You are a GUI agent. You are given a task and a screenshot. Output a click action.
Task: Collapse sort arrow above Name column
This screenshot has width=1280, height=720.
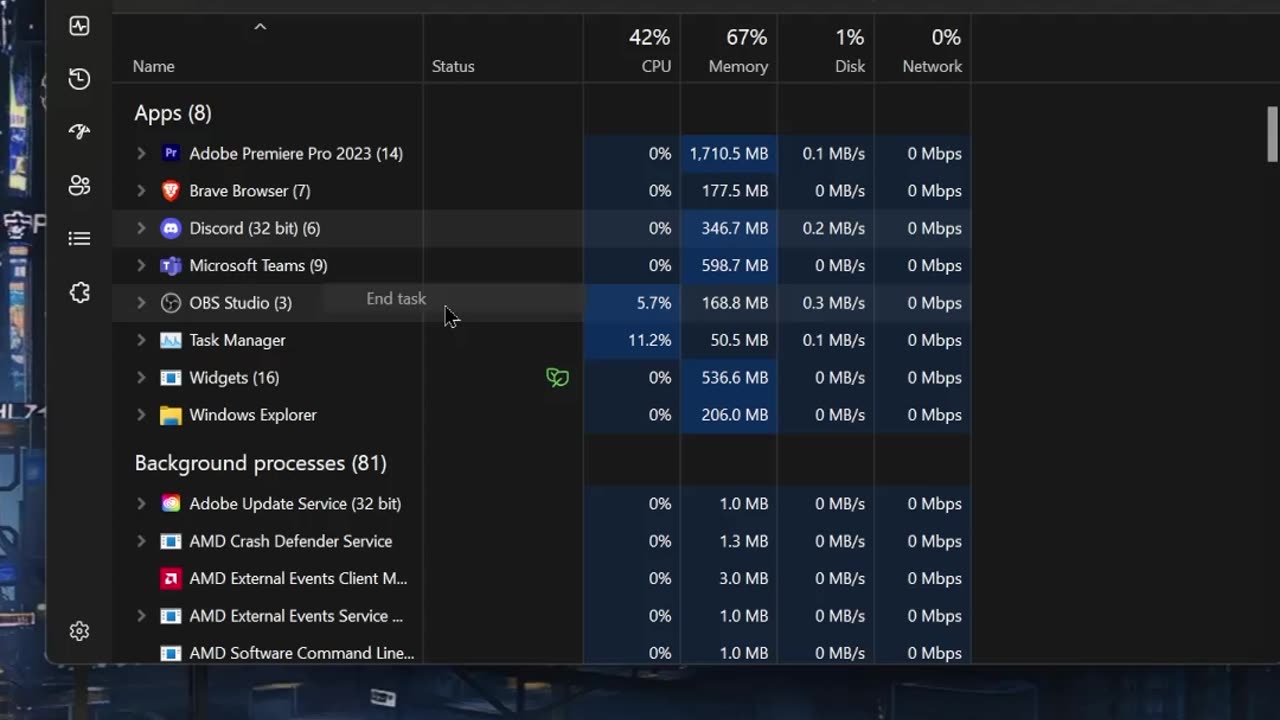click(260, 26)
